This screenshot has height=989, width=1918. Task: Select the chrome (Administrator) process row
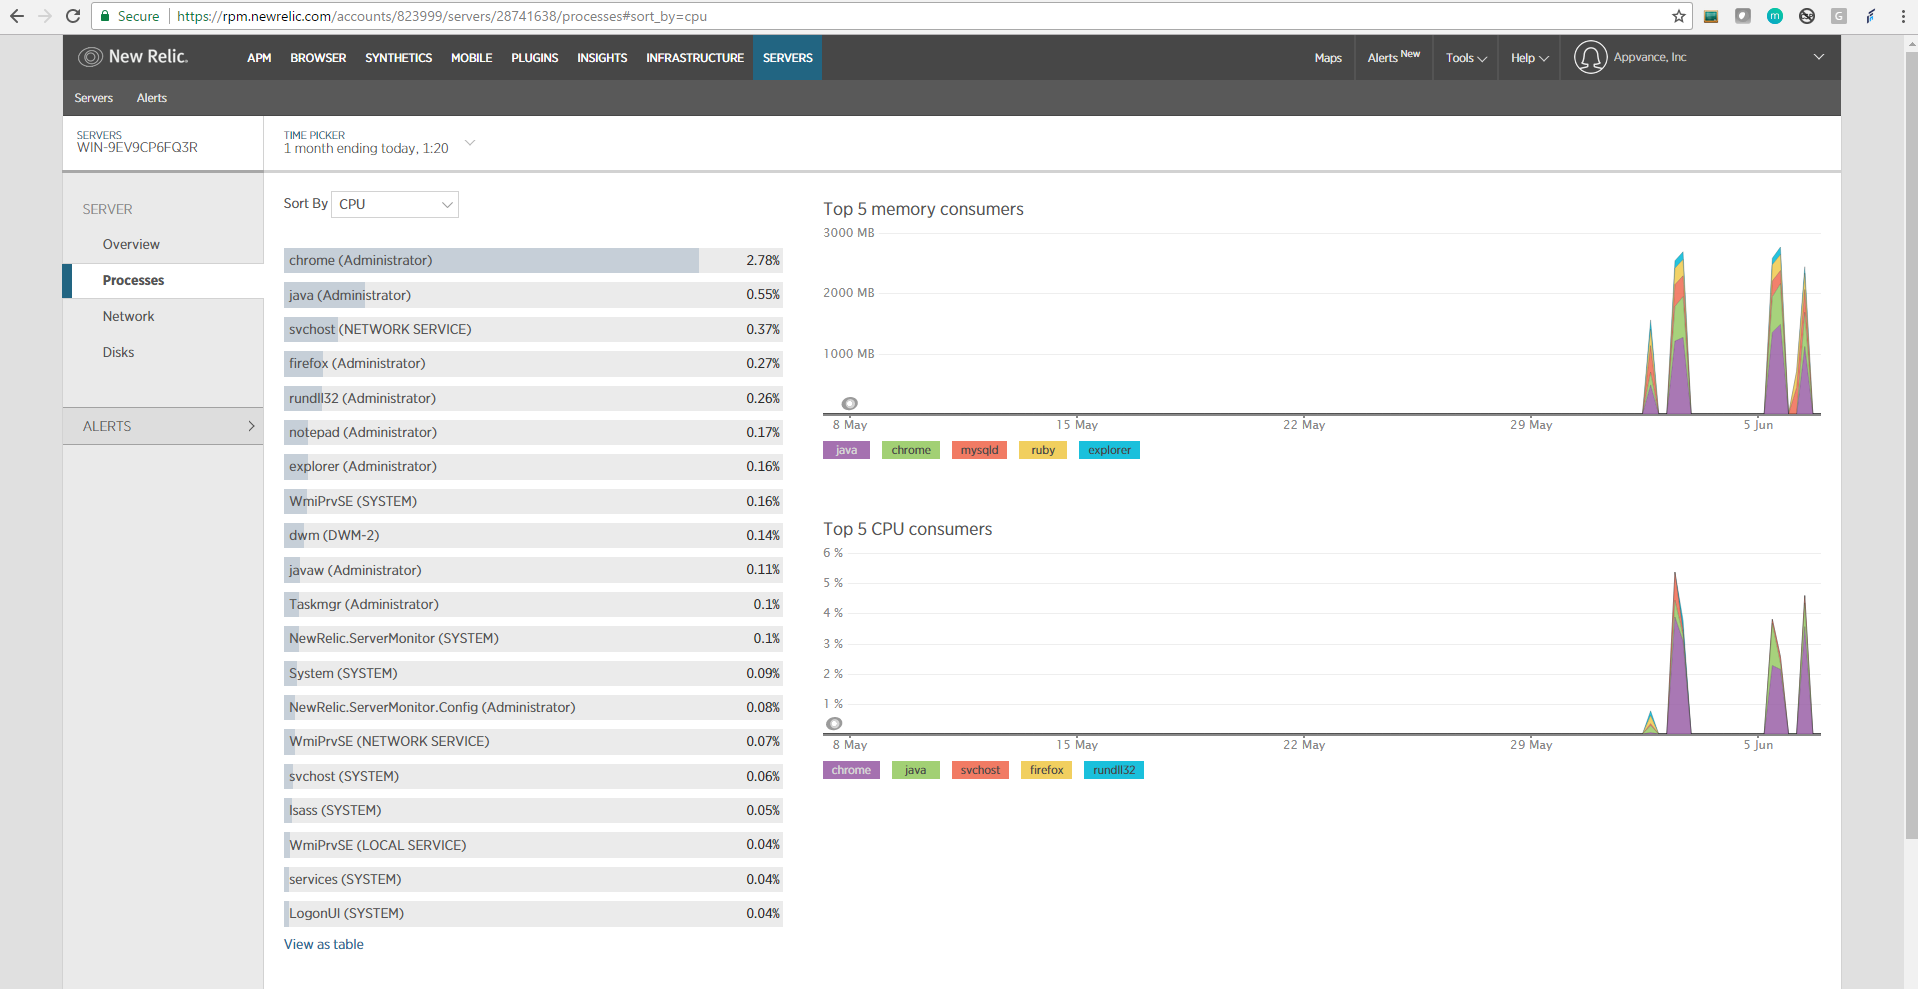[x=533, y=260]
